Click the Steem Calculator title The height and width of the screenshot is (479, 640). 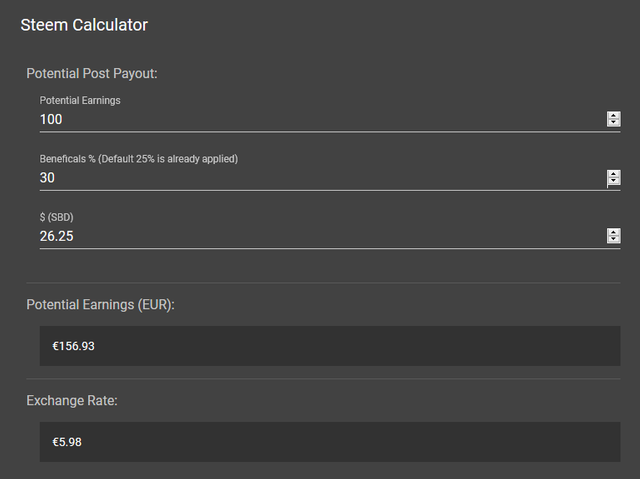pyautogui.click(x=84, y=25)
